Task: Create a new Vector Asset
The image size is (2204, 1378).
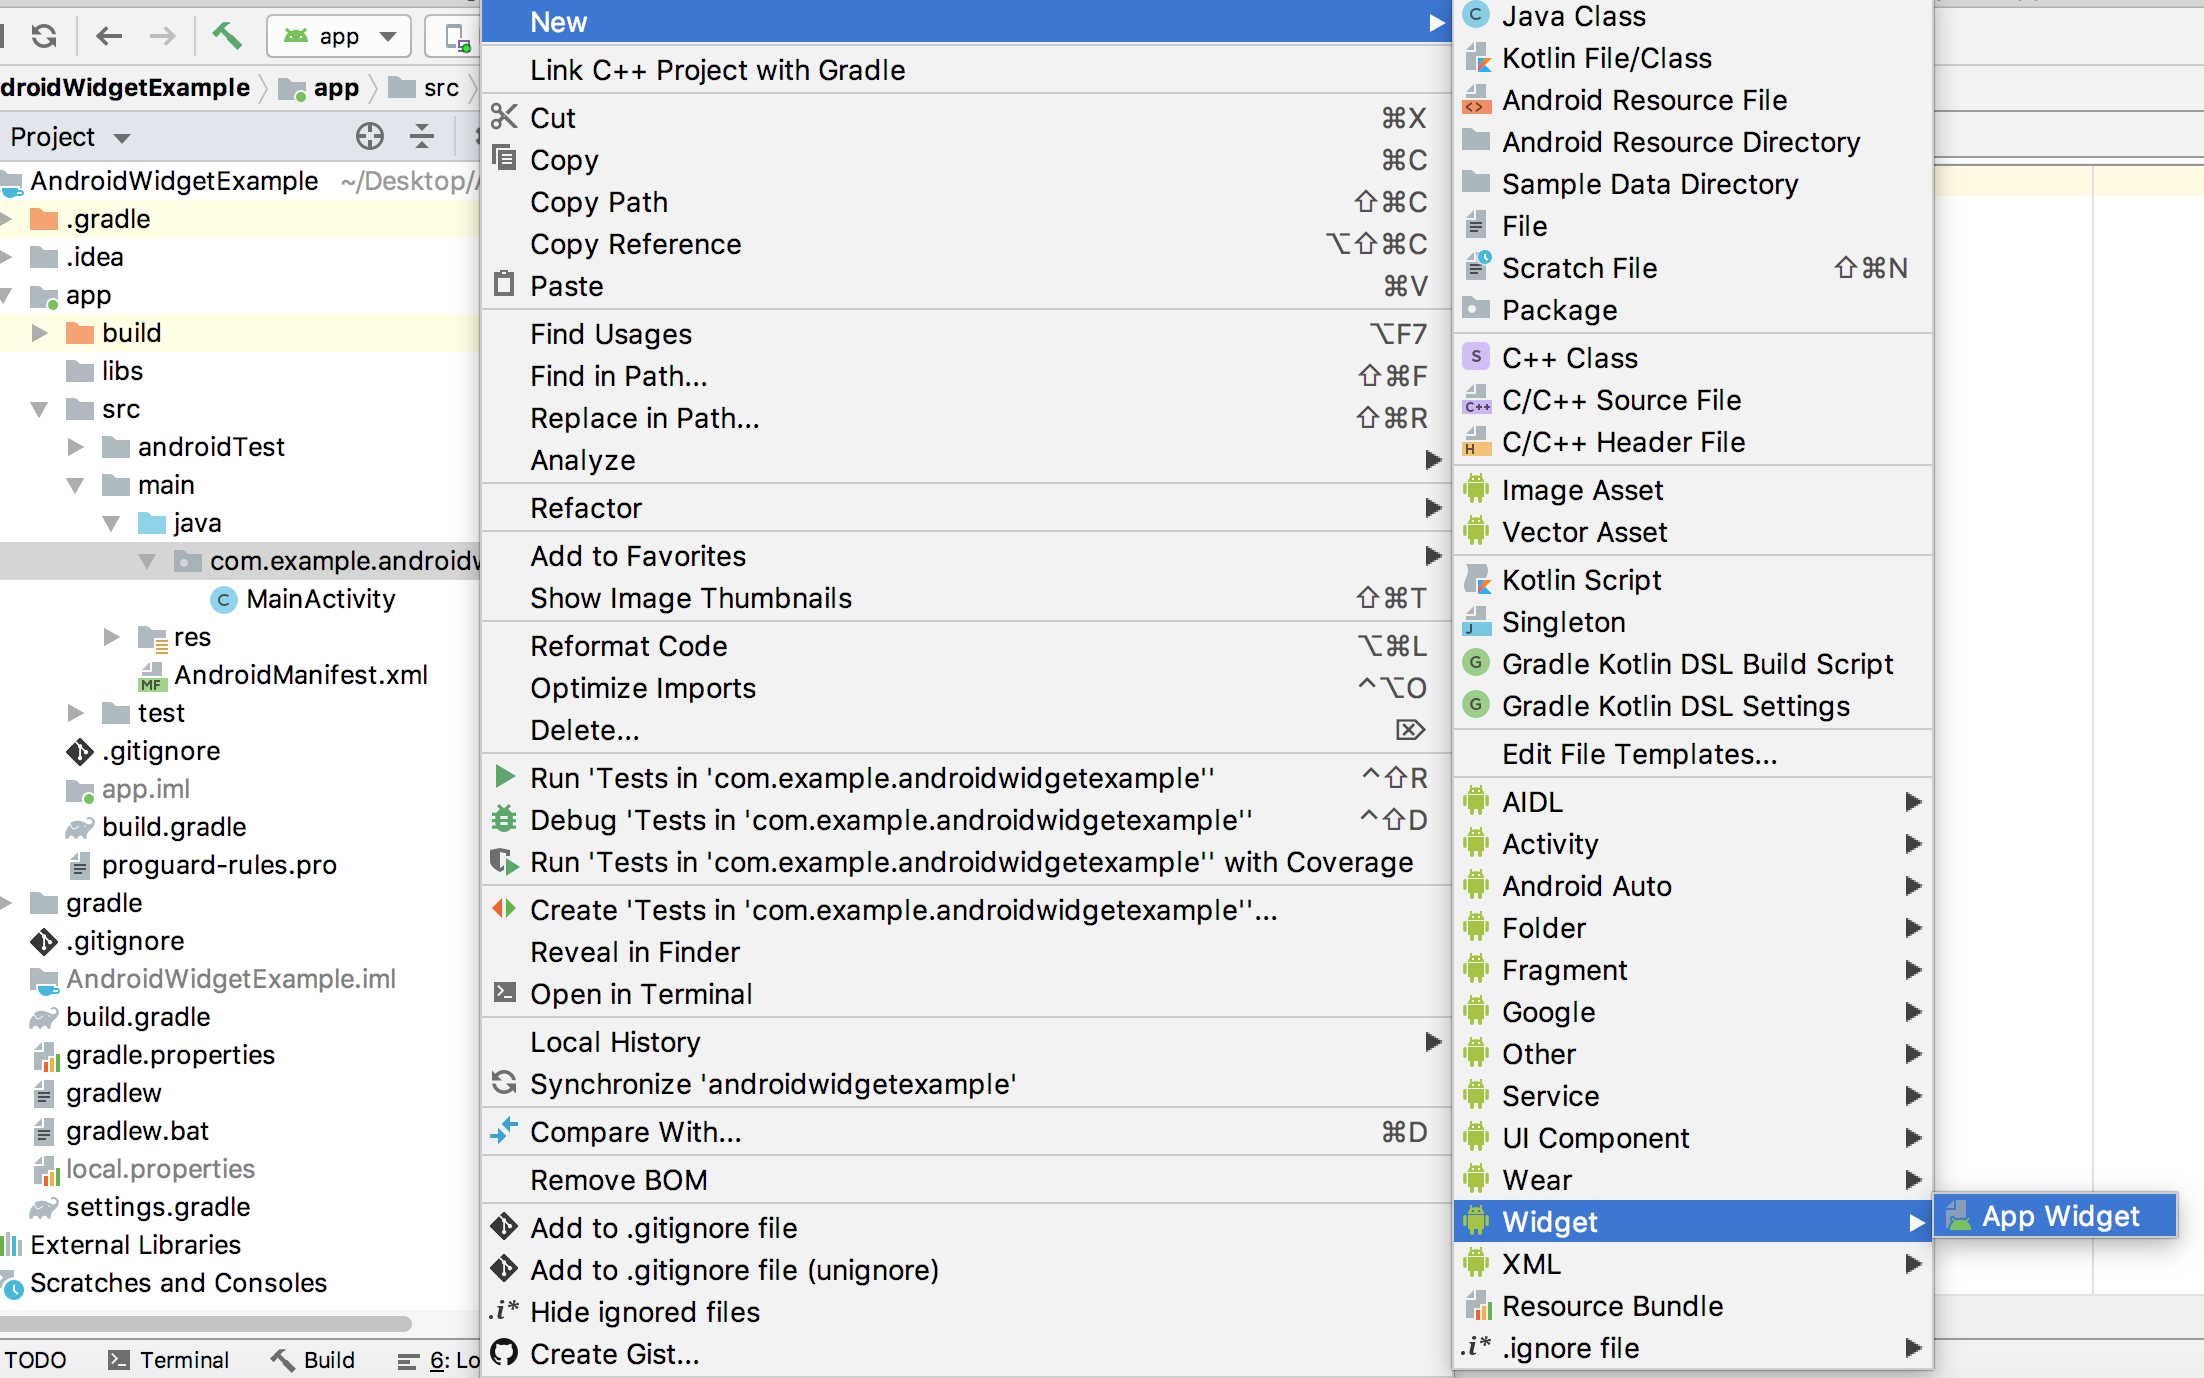Action: [x=1584, y=532]
